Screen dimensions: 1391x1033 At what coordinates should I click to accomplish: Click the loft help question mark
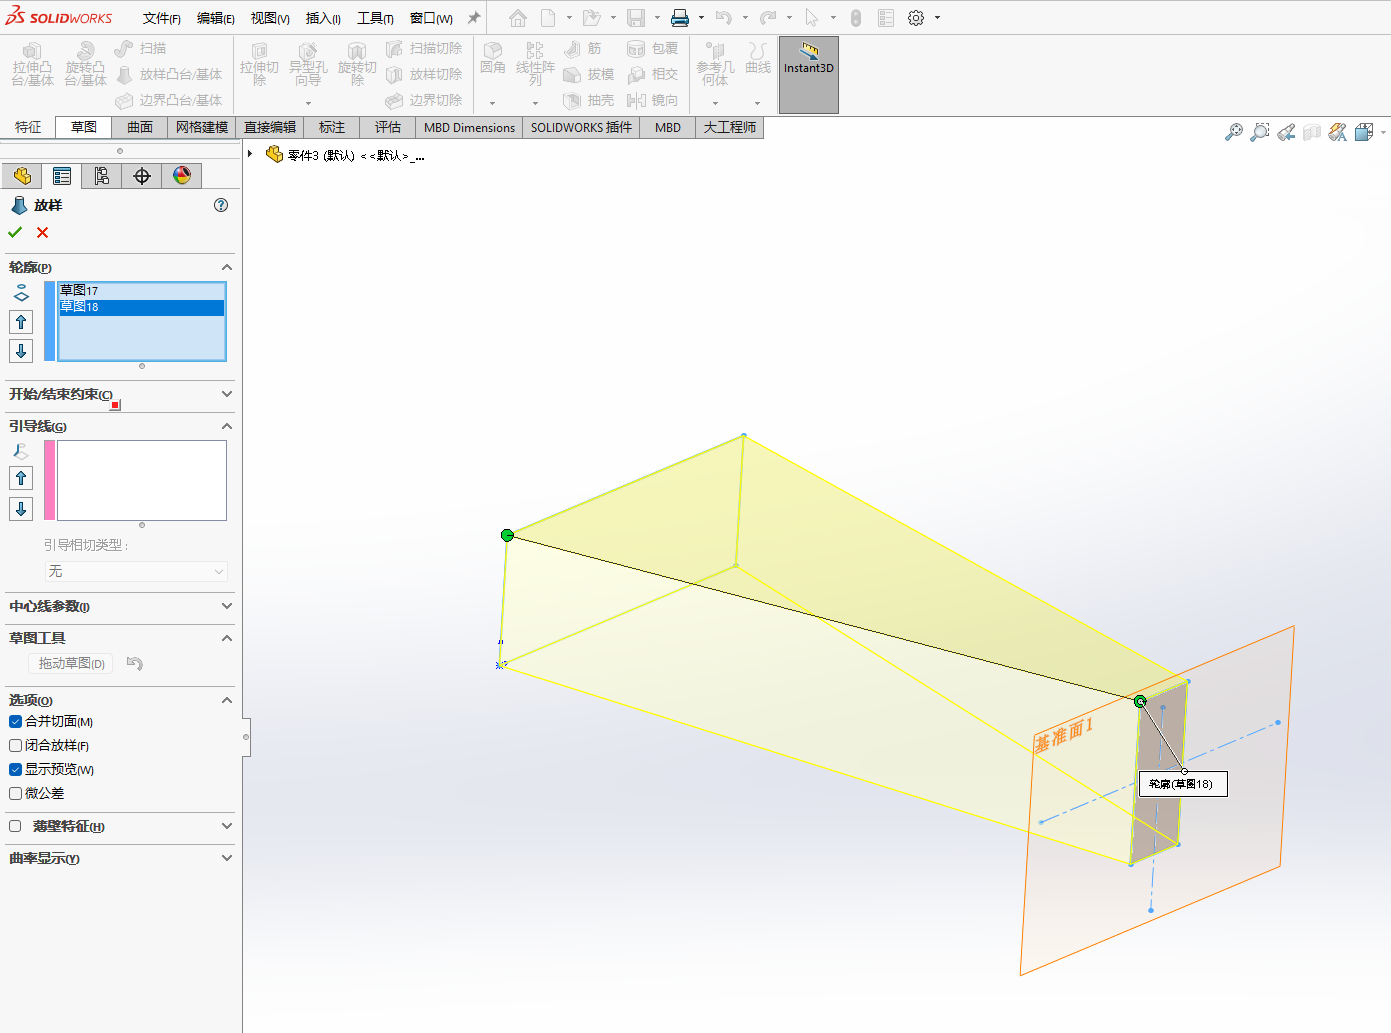[x=221, y=205]
